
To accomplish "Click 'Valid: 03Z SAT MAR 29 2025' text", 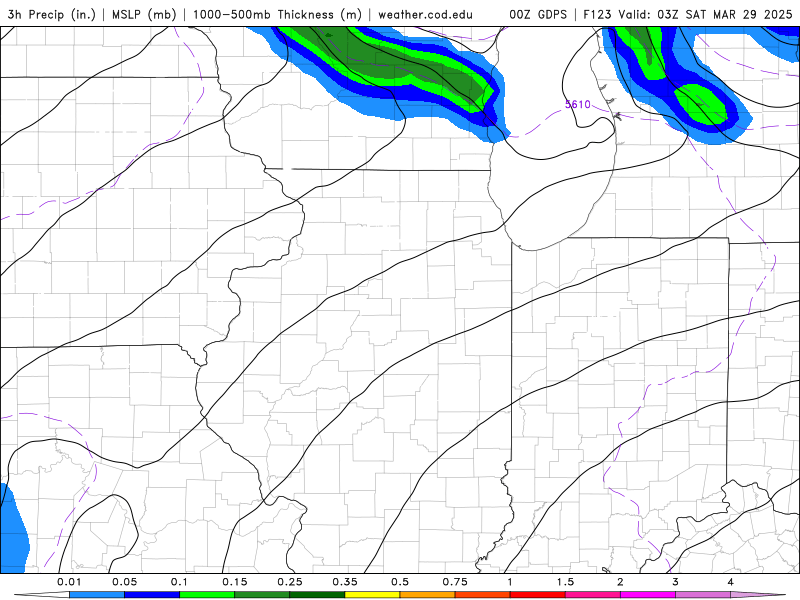I will (x=705, y=14).
